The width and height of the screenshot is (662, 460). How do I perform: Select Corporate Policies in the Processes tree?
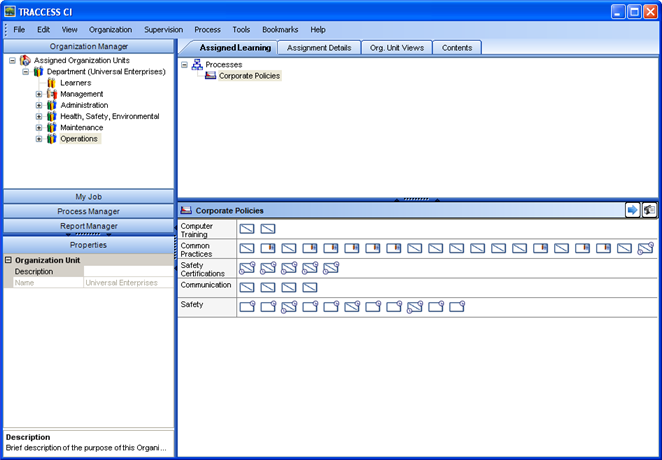(x=249, y=76)
